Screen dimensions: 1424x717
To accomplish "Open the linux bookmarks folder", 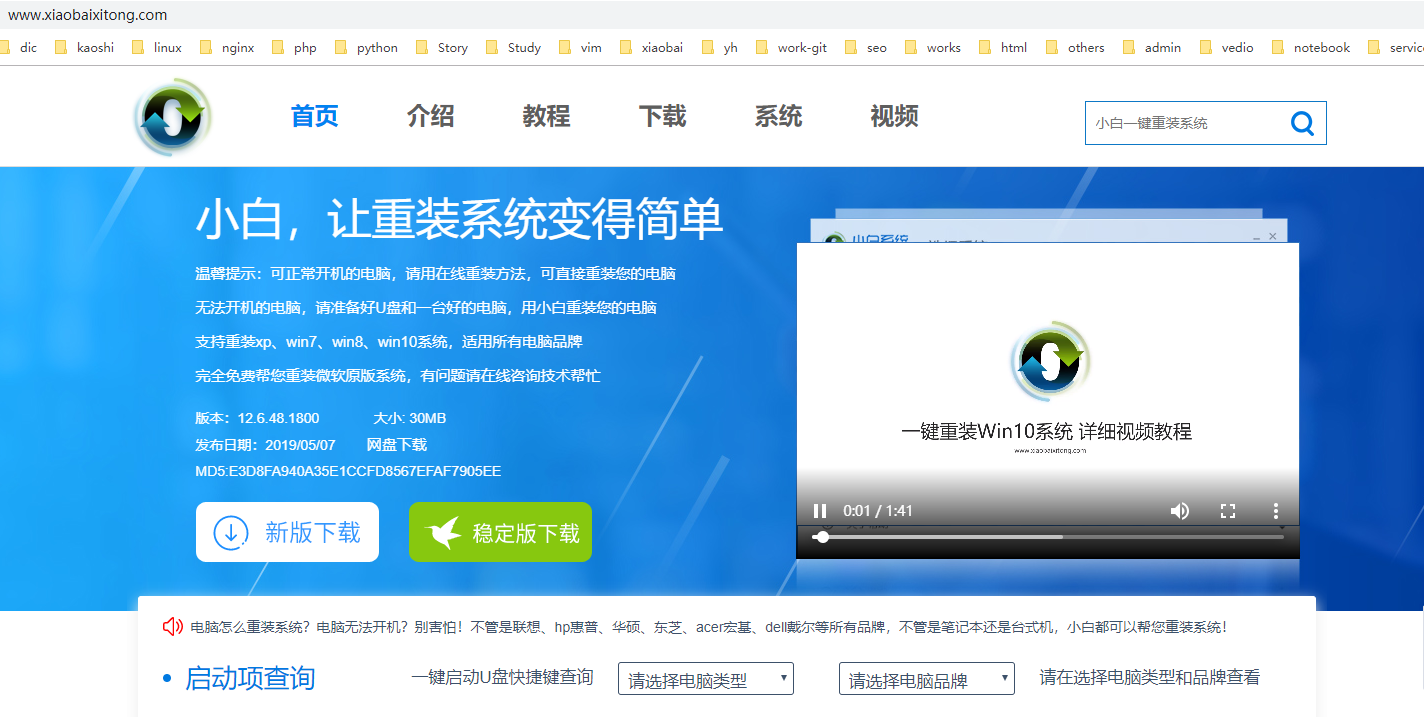I will pyautogui.click(x=156, y=46).
